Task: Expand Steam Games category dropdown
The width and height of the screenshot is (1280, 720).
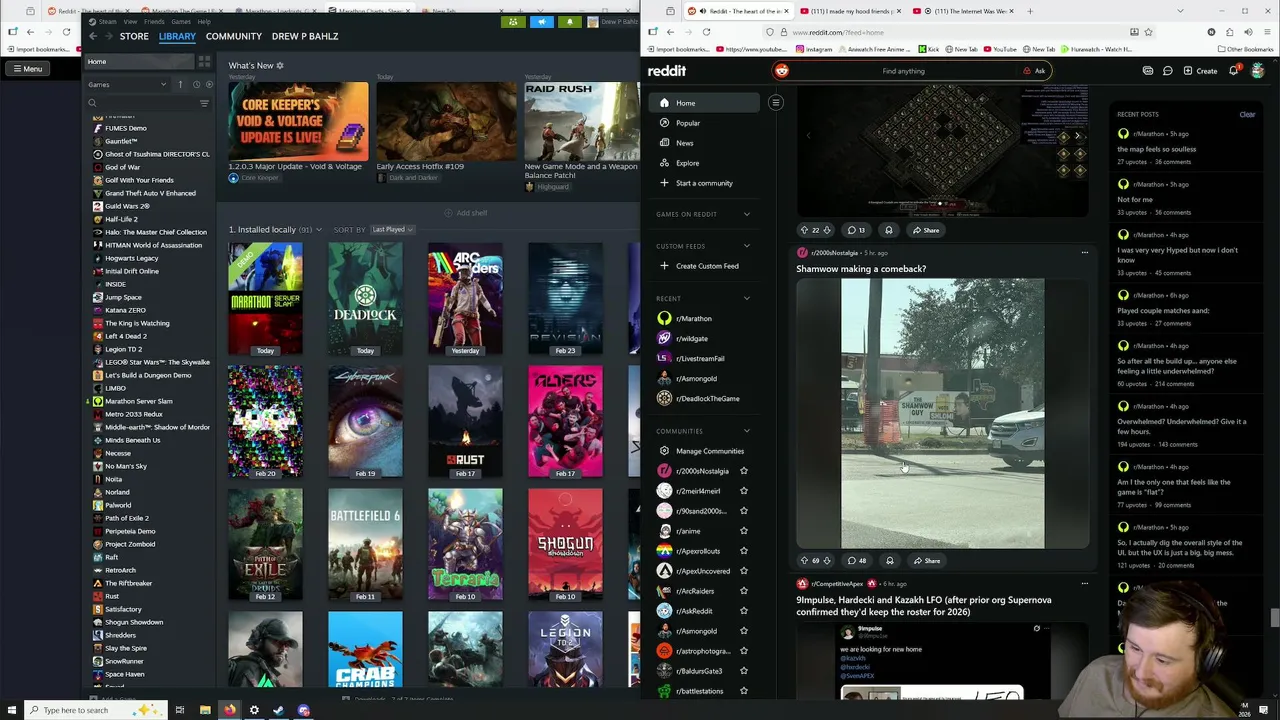Action: [127, 84]
